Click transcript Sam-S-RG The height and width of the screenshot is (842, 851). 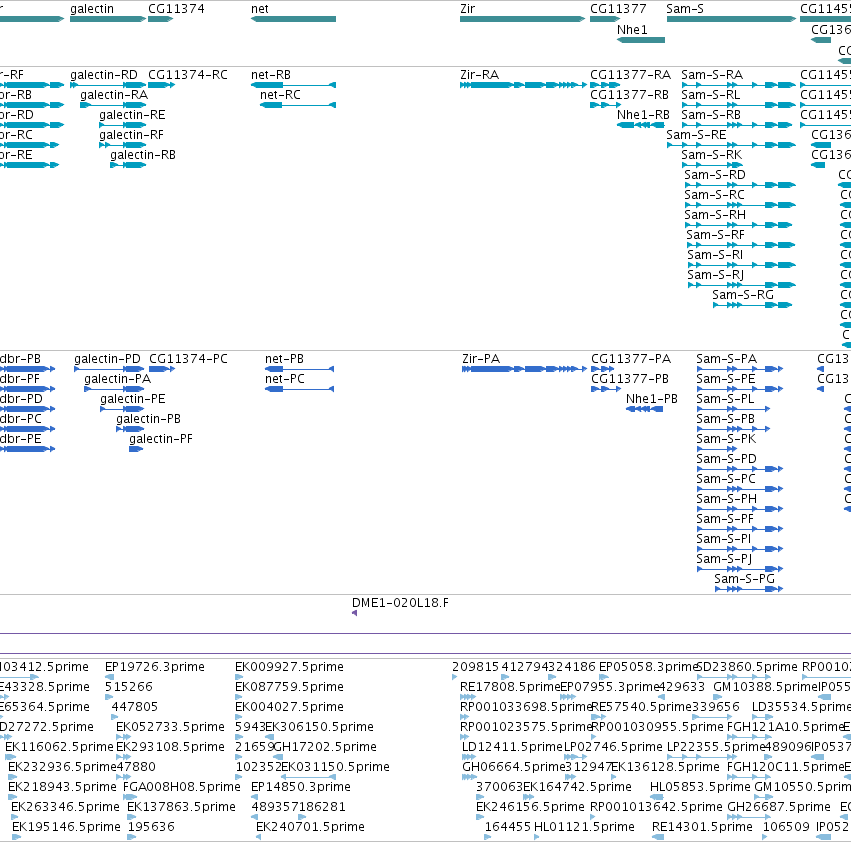(752, 305)
